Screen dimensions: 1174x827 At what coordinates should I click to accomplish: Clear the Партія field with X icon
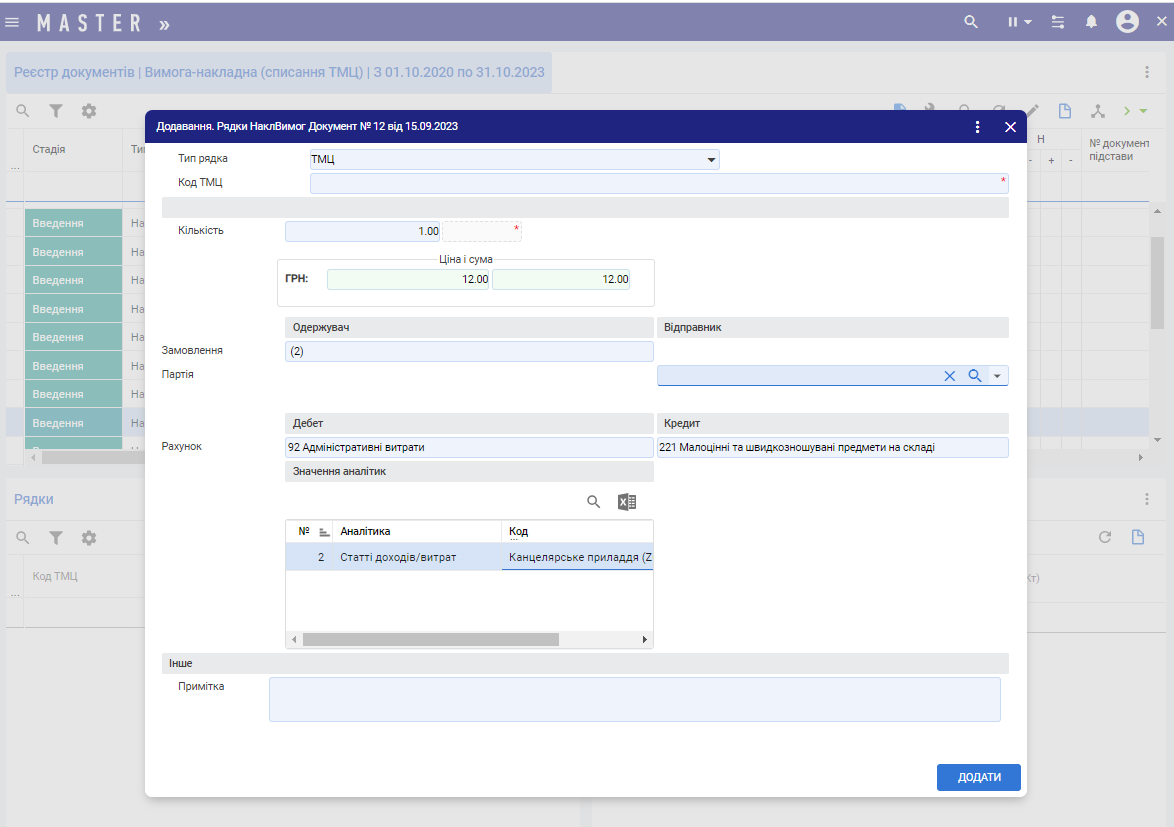click(950, 376)
